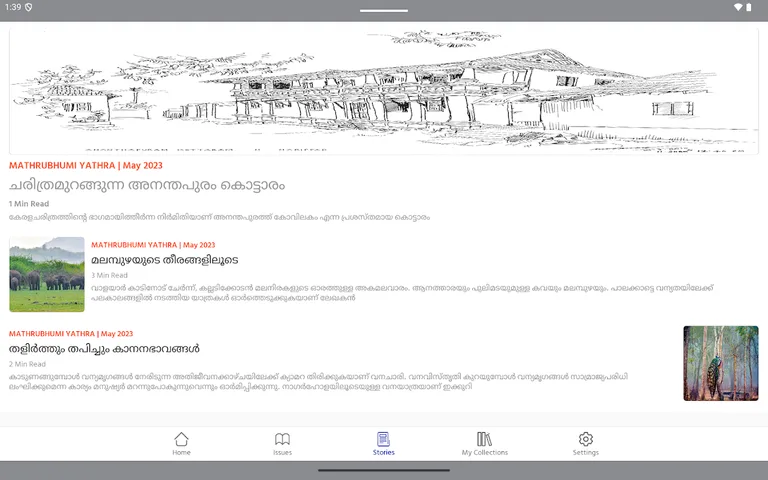Click the palace story summary line
This screenshot has height=480, width=768.
219,217
